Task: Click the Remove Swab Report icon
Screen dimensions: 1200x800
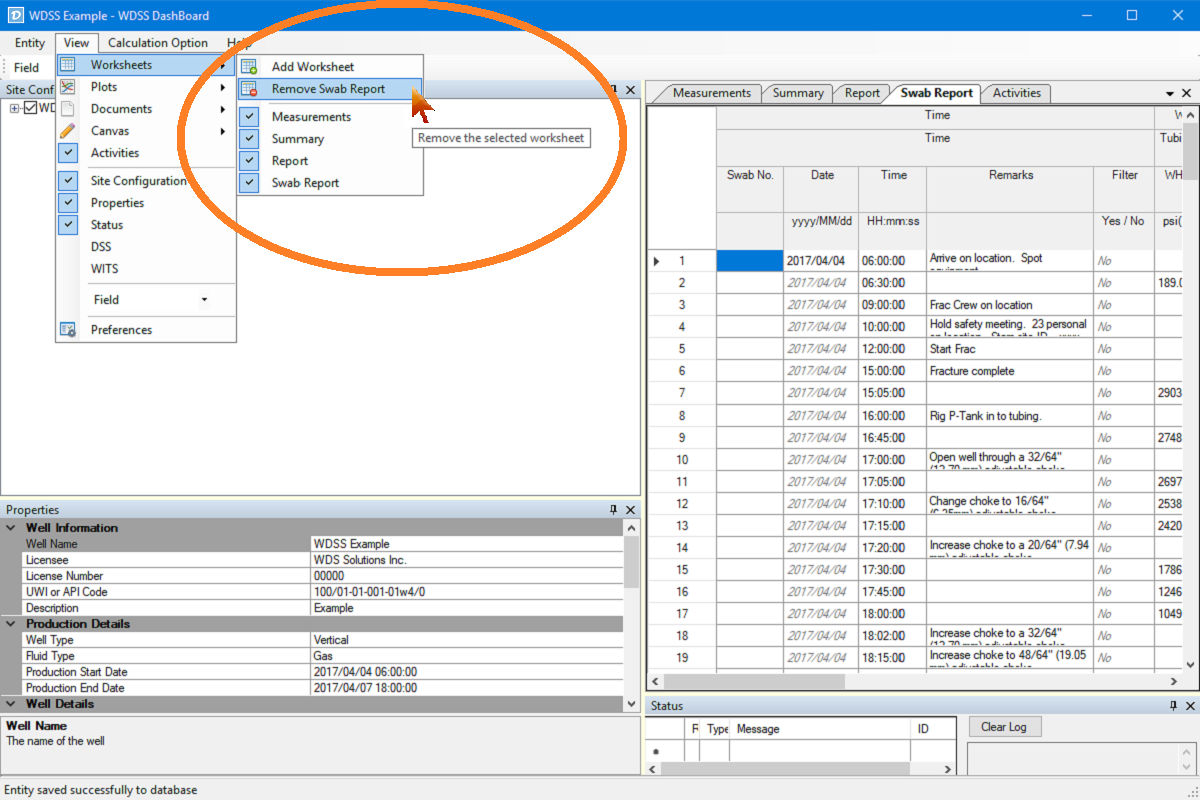Action: (249, 89)
